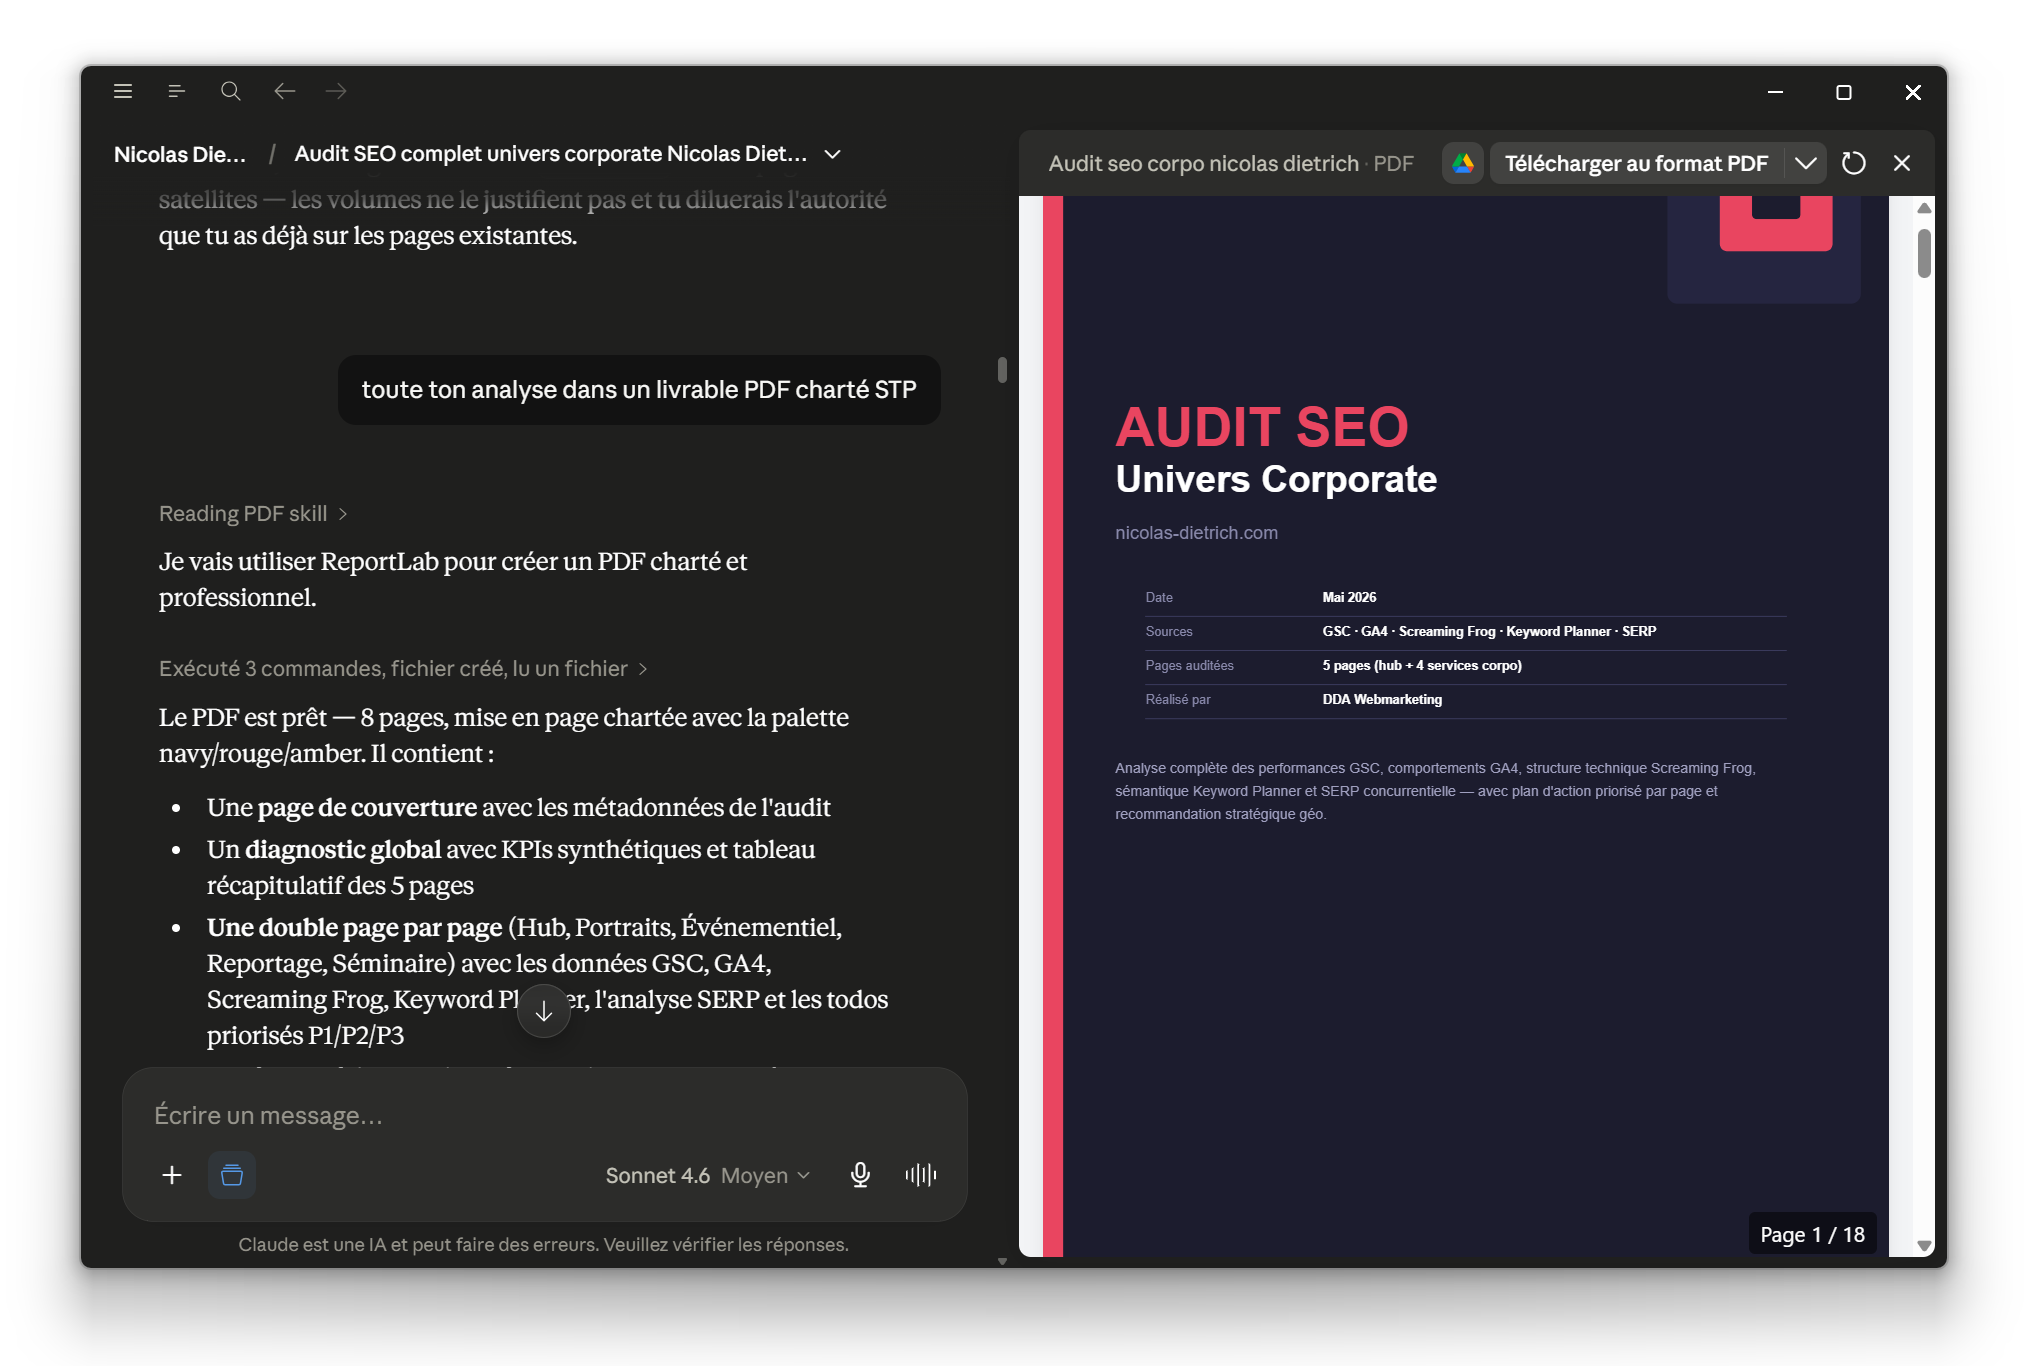2031x1366 pixels.
Task: Expand Exécuté 3 commandes details
Action: point(403,669)
